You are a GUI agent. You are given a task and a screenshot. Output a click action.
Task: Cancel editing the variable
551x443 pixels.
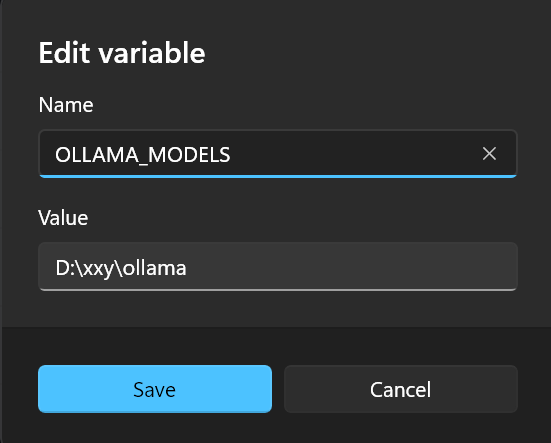401,389
